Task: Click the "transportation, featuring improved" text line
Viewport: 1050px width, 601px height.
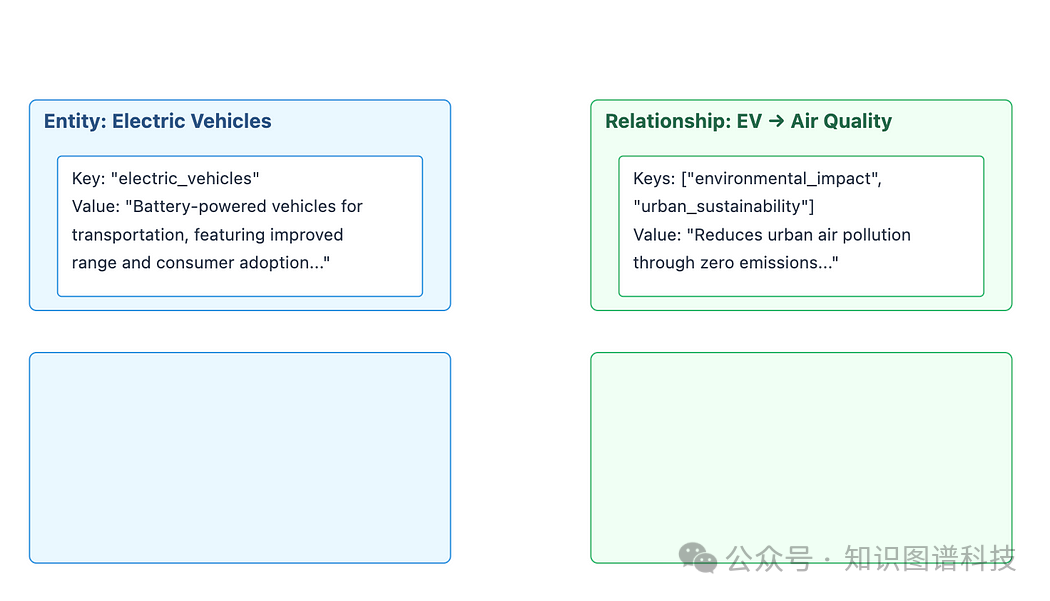Action: click(x=207, y=235)
